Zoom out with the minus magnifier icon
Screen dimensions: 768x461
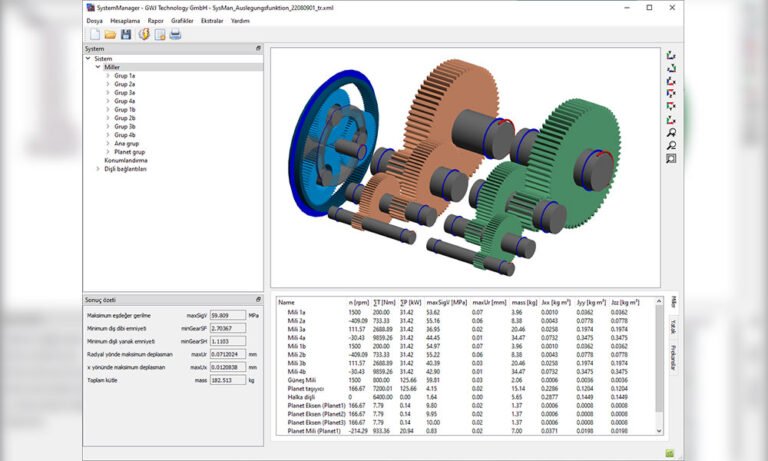(x=671, y=146)
